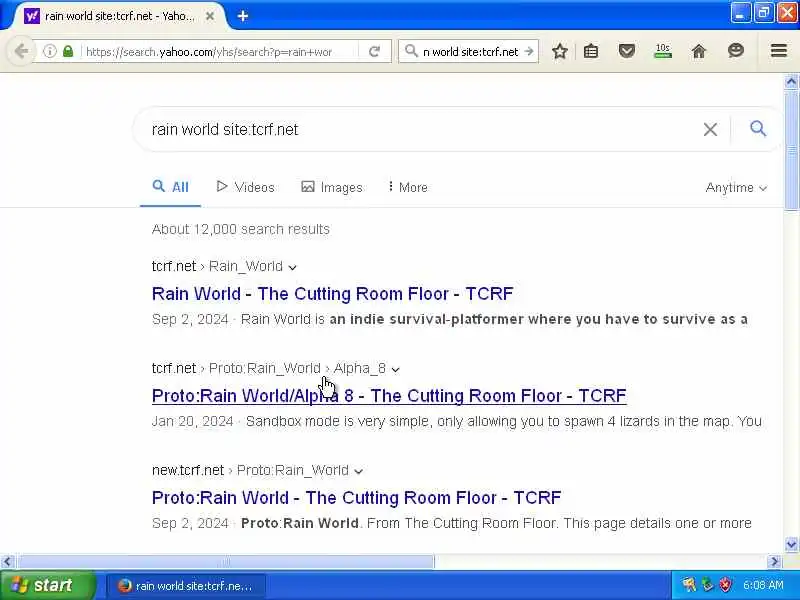Viewport: 800px width, 600px height.
Task: Click the first tray icon left of the clock
Action: [x=689, y=585]
